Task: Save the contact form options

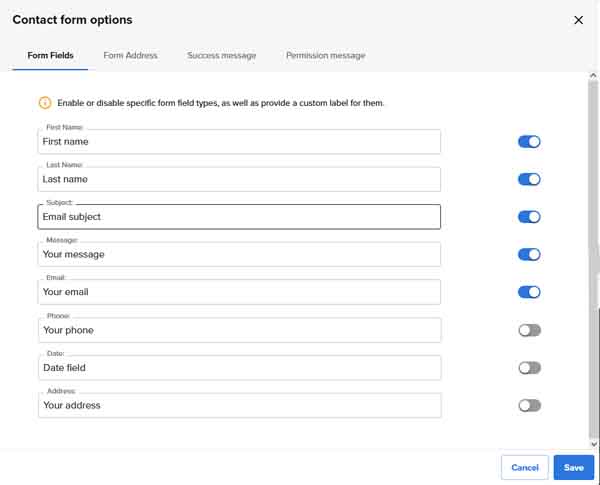Action: pyautogui.click(x=574, y=467)
